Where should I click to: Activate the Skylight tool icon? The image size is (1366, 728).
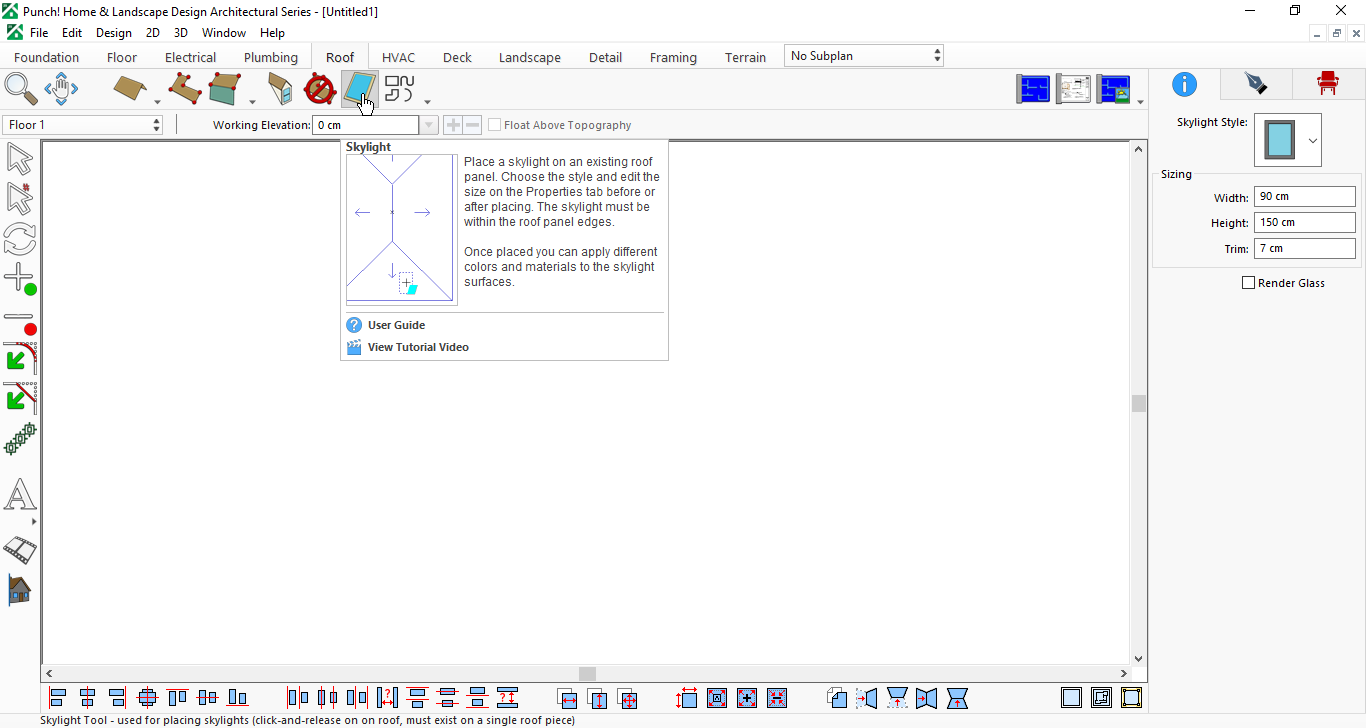point(358,89)
